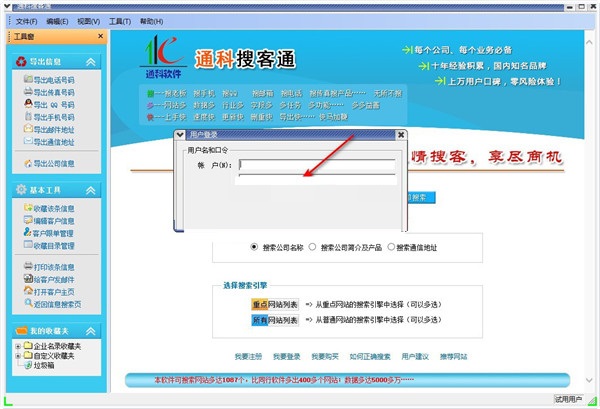This screenshot has width=600, height=409.
Task: Click 编辑客户信息 edit icon
Action: [x=28, y=220]
